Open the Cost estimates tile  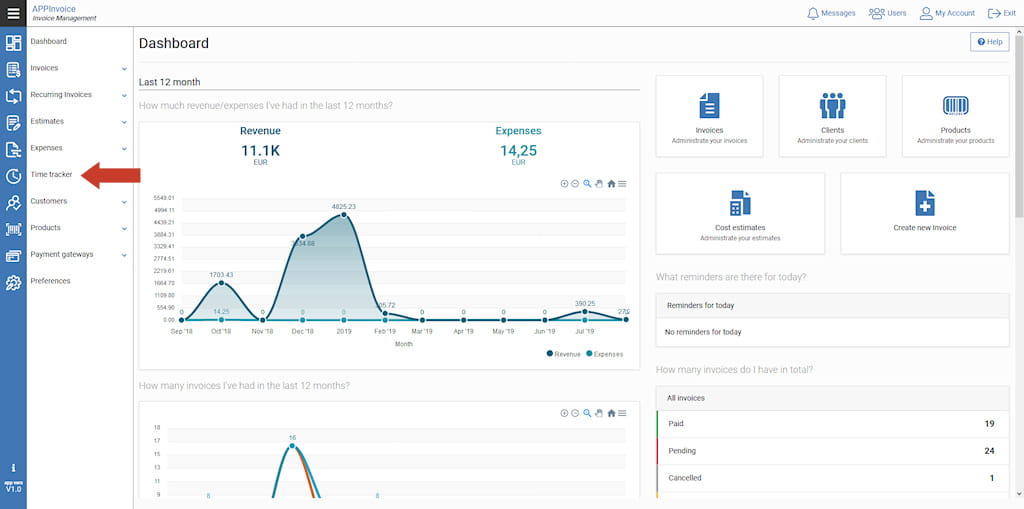click(740, 214)
